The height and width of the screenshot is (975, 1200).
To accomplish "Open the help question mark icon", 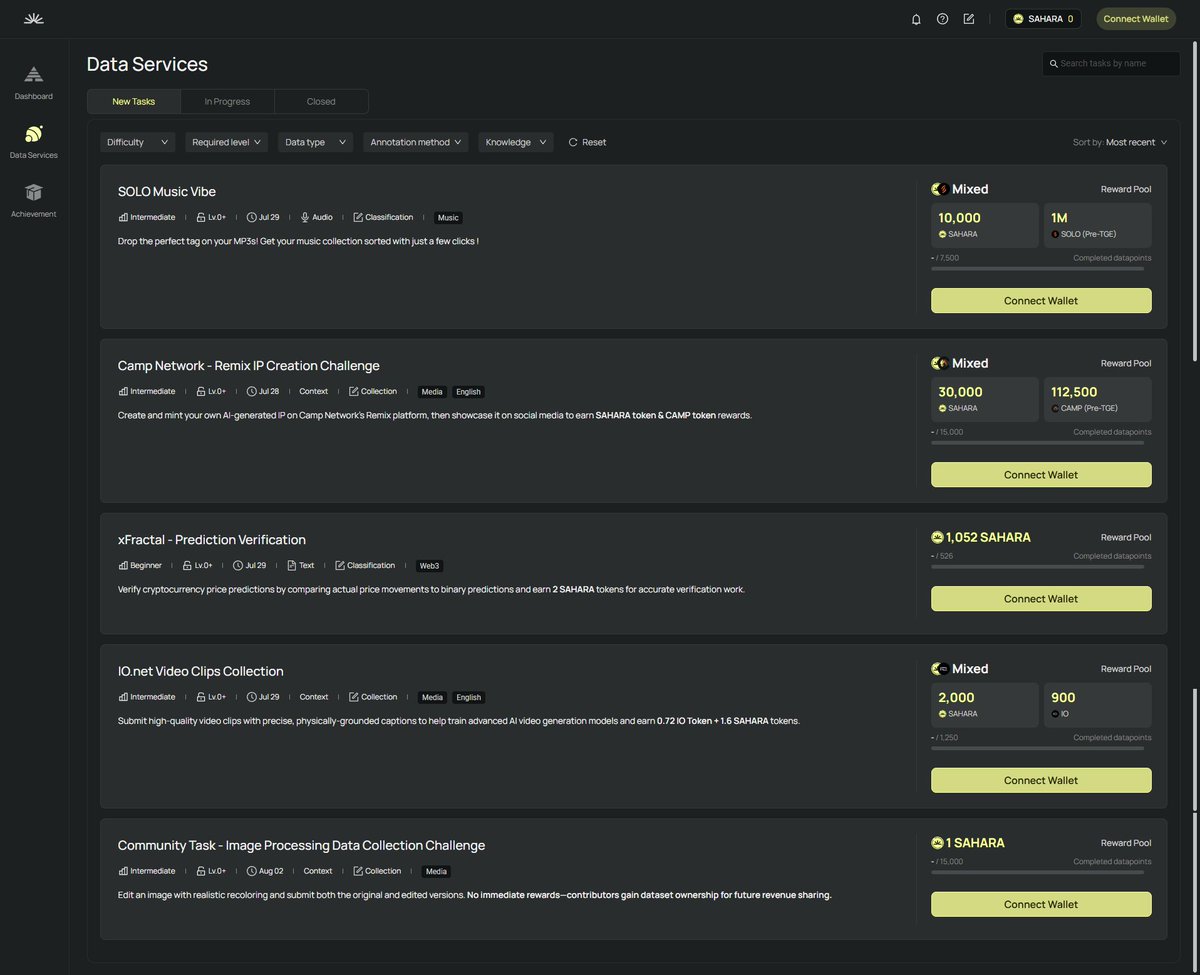I will pos(942,18).
